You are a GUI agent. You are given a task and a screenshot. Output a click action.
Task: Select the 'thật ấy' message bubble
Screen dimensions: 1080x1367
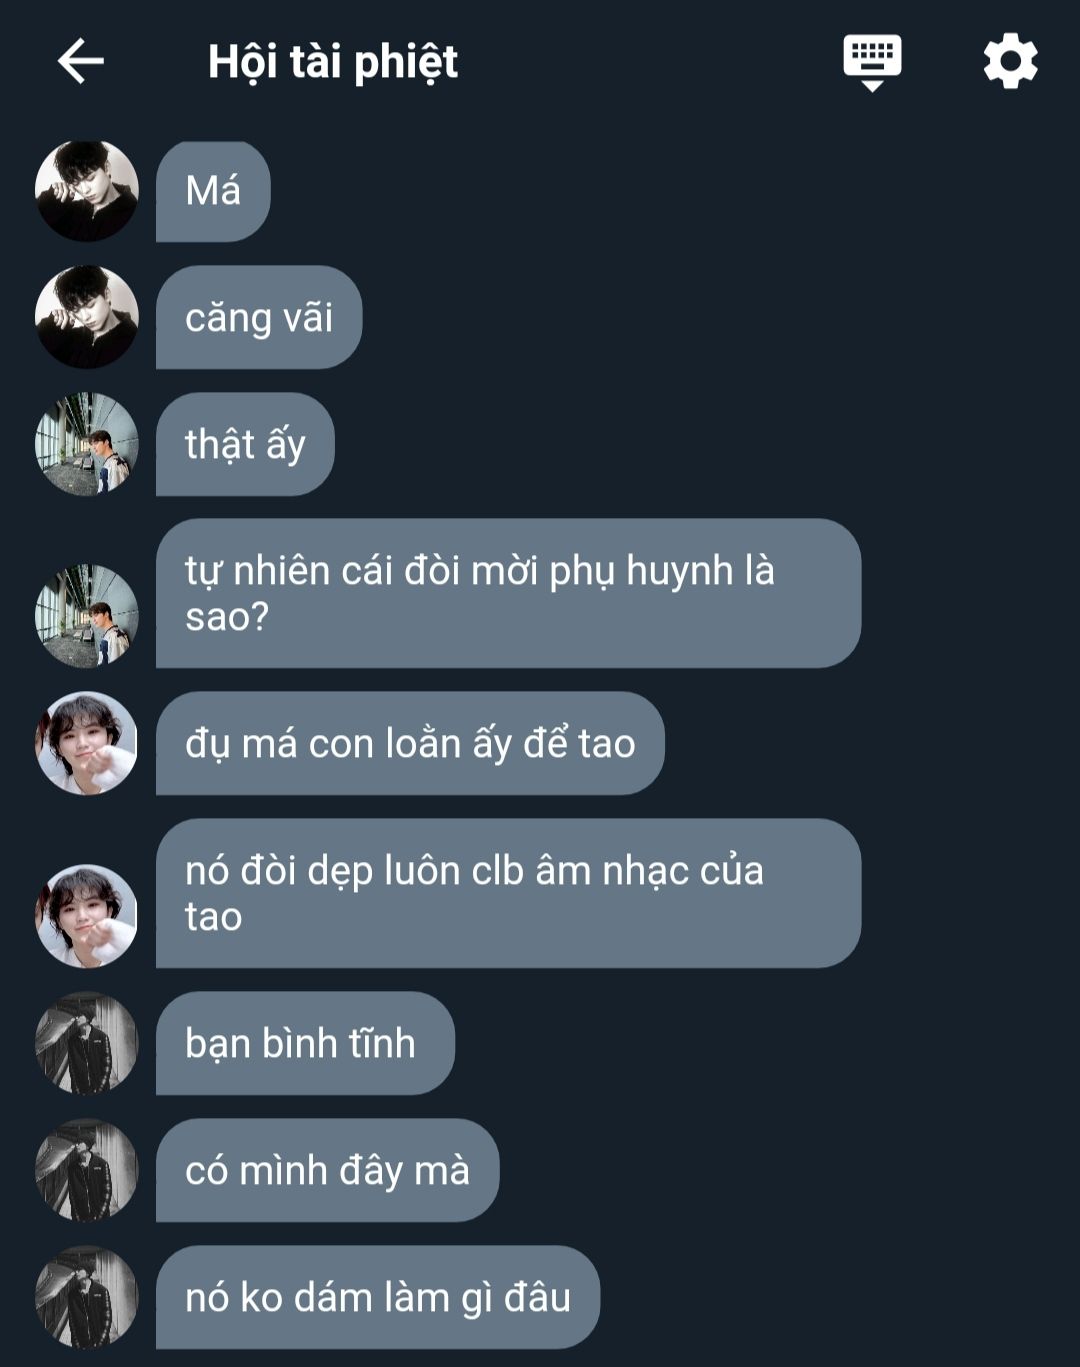[x=245, y=444]
